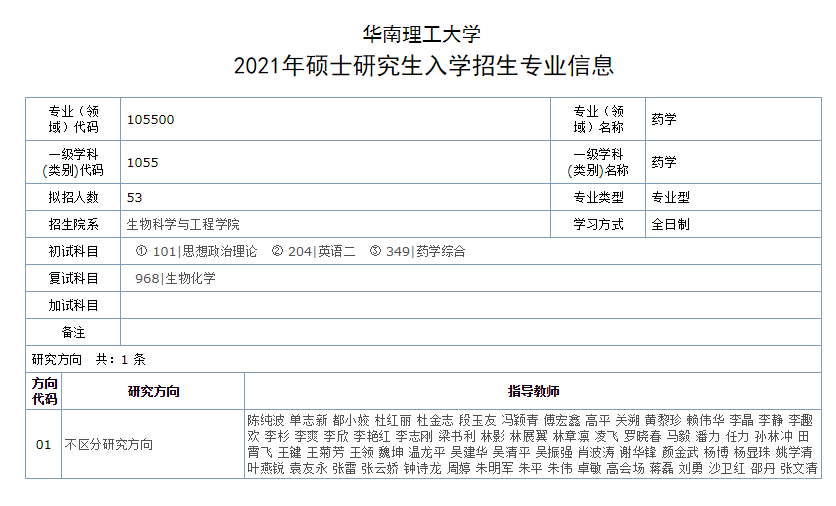Viewport: 836px width, 506px height.
Task: Click the label 专业（领域）名称
Action: tap(598, 119)
